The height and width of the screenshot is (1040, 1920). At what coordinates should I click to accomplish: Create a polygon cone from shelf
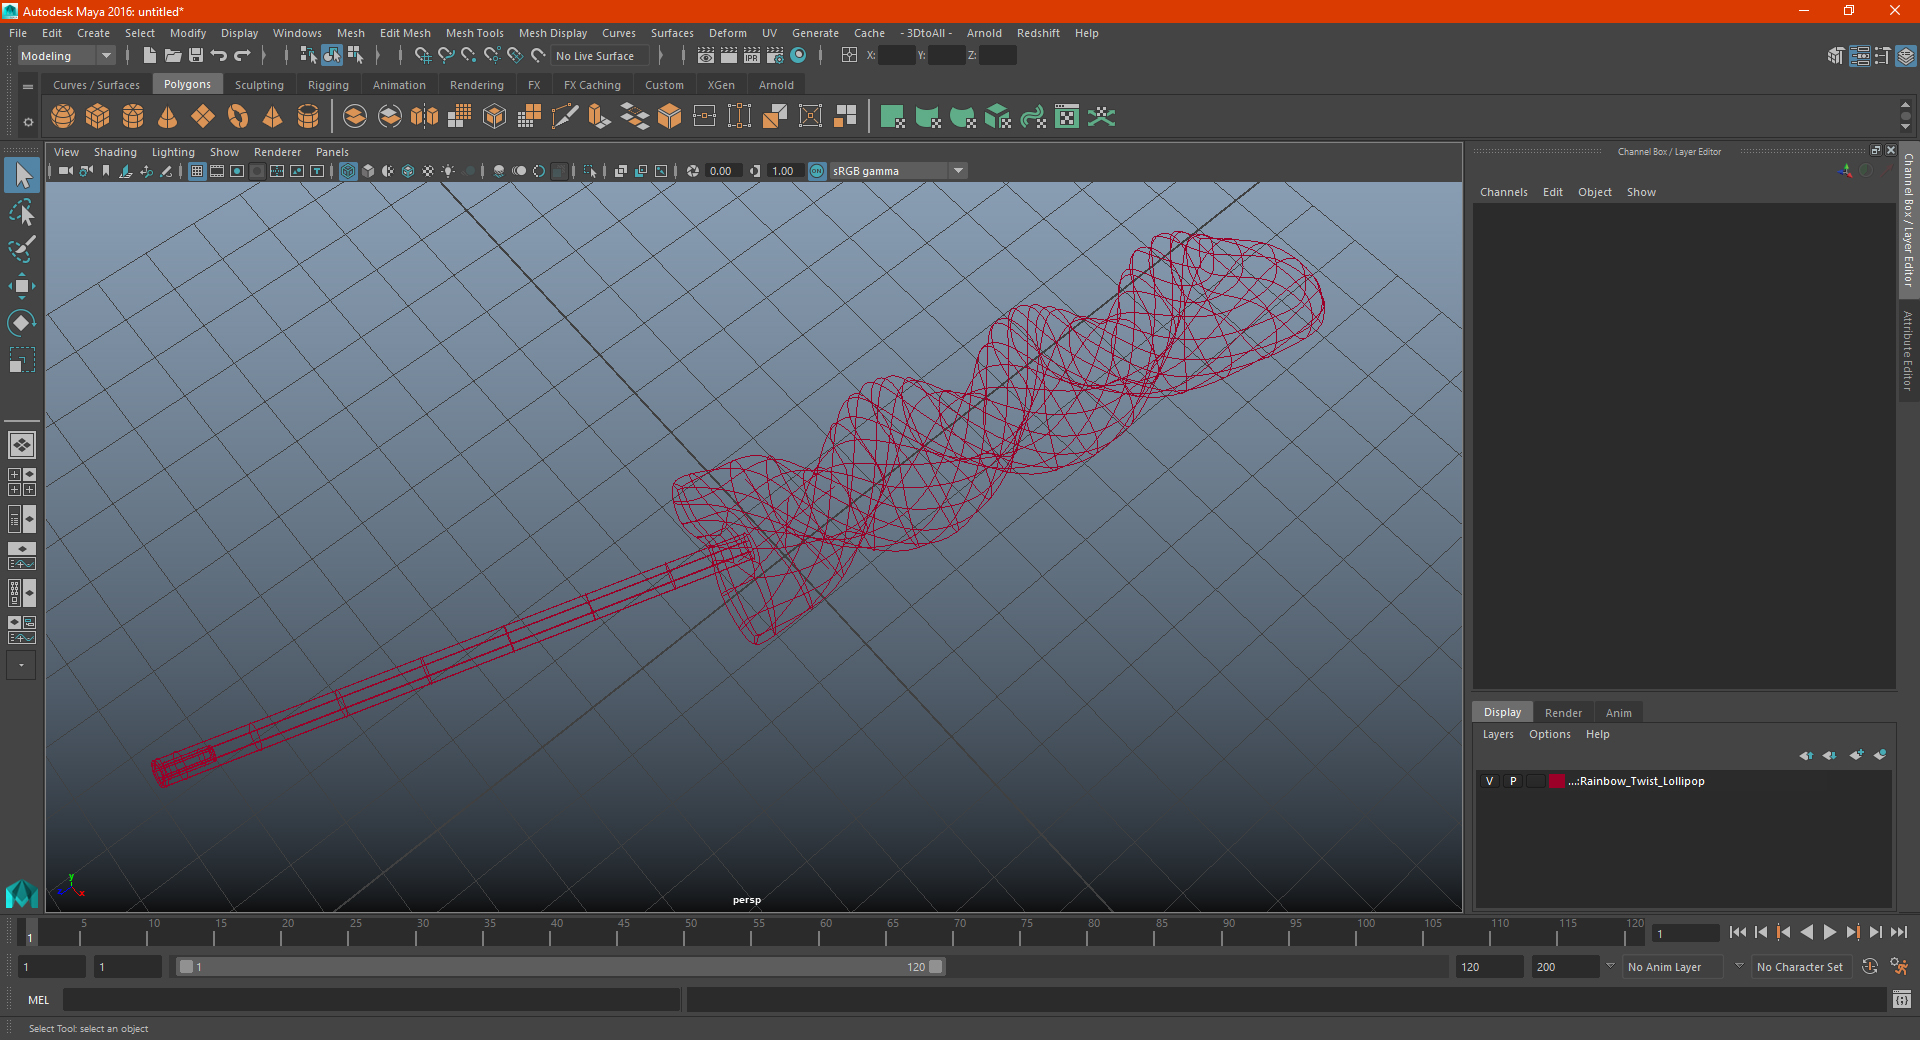click(168, 117)
